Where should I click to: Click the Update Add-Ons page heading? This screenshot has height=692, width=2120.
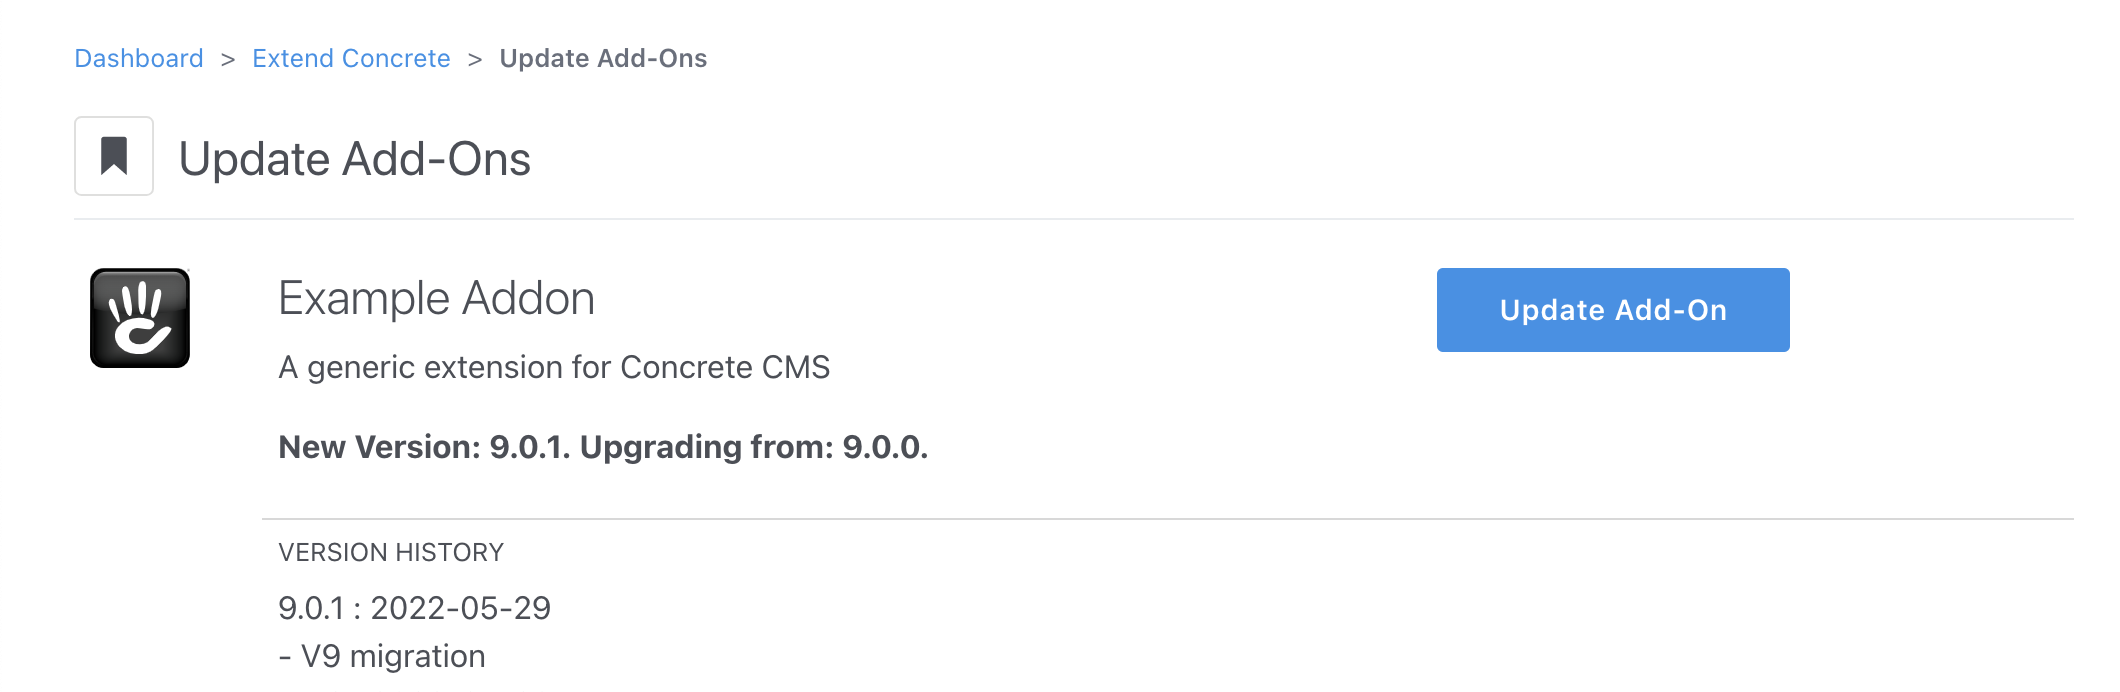[x=355, y=159]
